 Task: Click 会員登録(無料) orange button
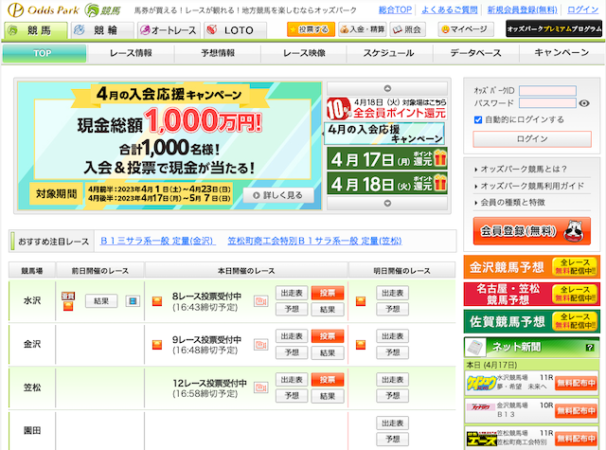pyautogui.click(x=532, y=231)
